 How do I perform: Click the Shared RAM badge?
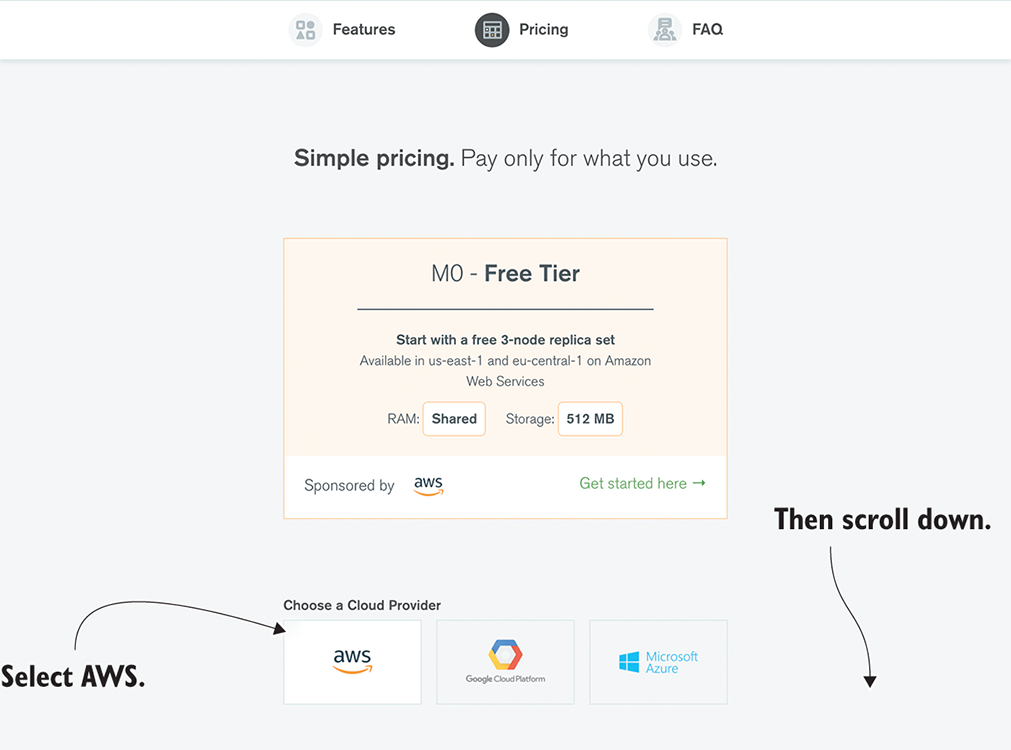point(454,419)
